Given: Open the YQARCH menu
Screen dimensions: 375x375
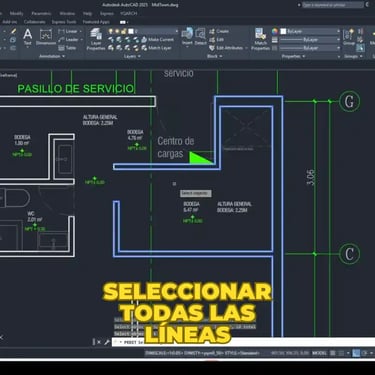Looking at the screenshot, I should click(129, 14).
